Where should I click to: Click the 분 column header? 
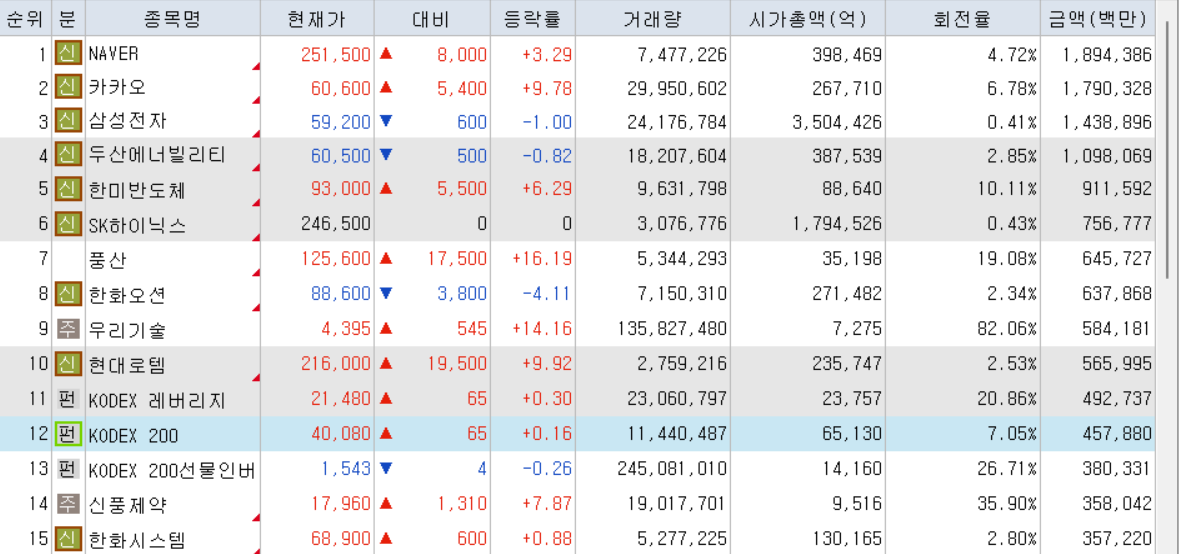[x=68, y=19]
